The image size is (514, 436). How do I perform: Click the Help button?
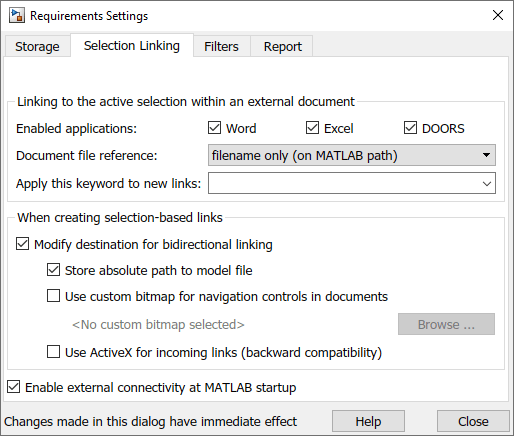click(368, 421)
